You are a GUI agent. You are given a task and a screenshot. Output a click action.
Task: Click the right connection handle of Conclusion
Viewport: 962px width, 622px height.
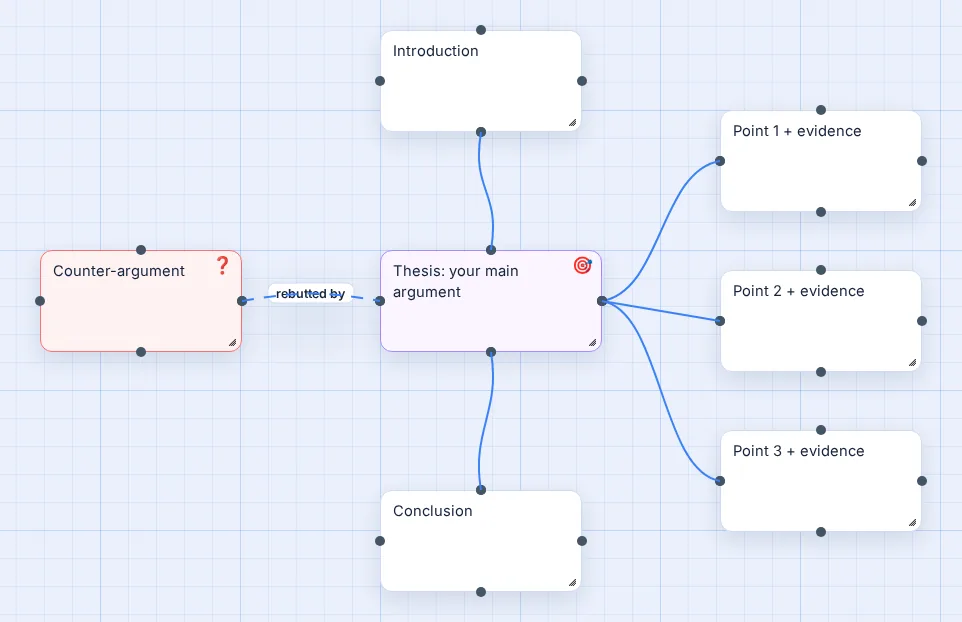(x=582, y=541)
